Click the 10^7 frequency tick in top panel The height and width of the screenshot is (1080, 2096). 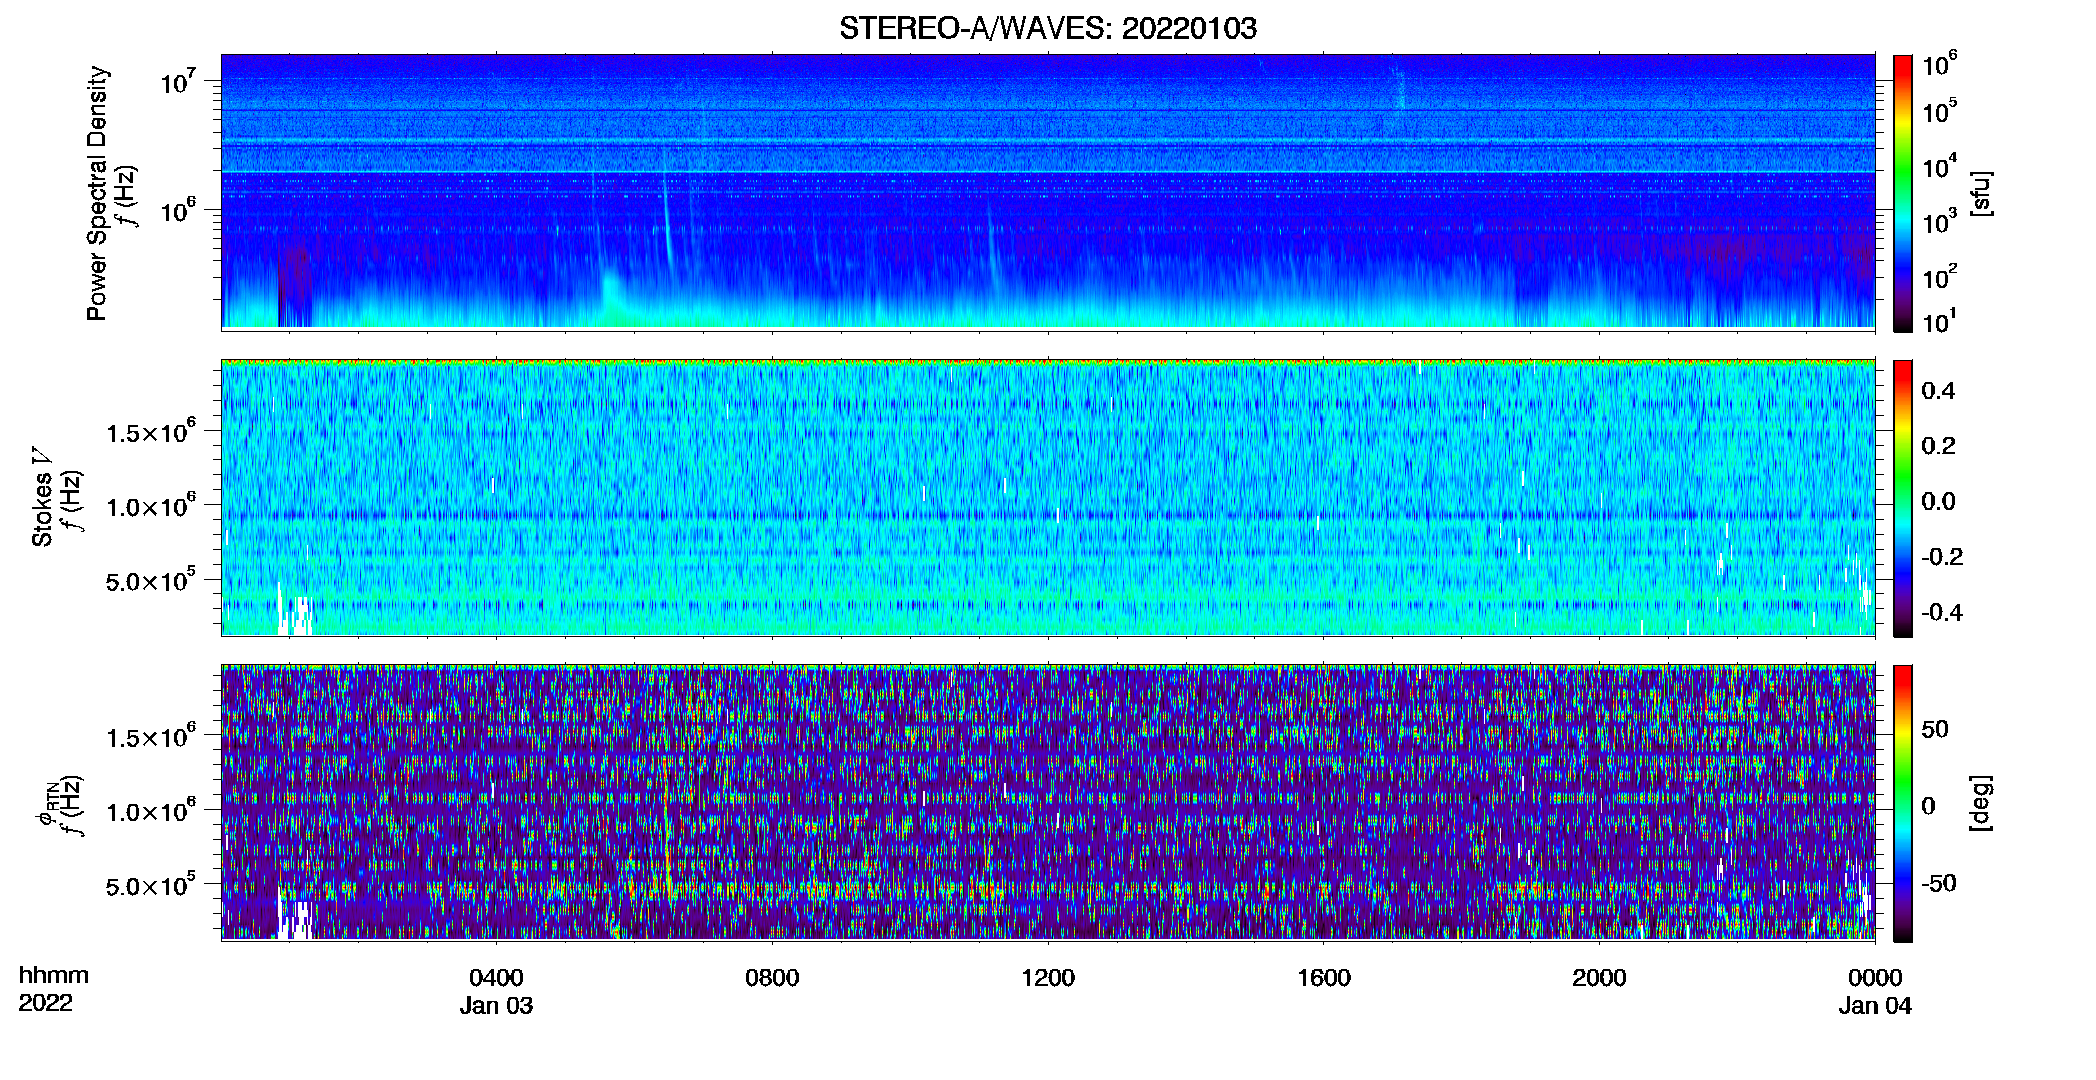(x=178, y=80)
